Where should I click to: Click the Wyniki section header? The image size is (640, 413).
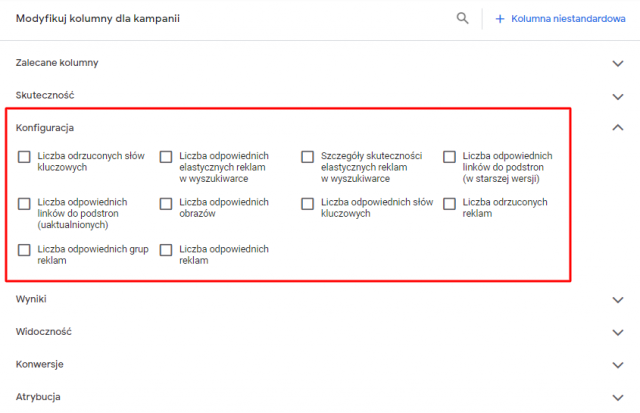(x=31, y=299)
